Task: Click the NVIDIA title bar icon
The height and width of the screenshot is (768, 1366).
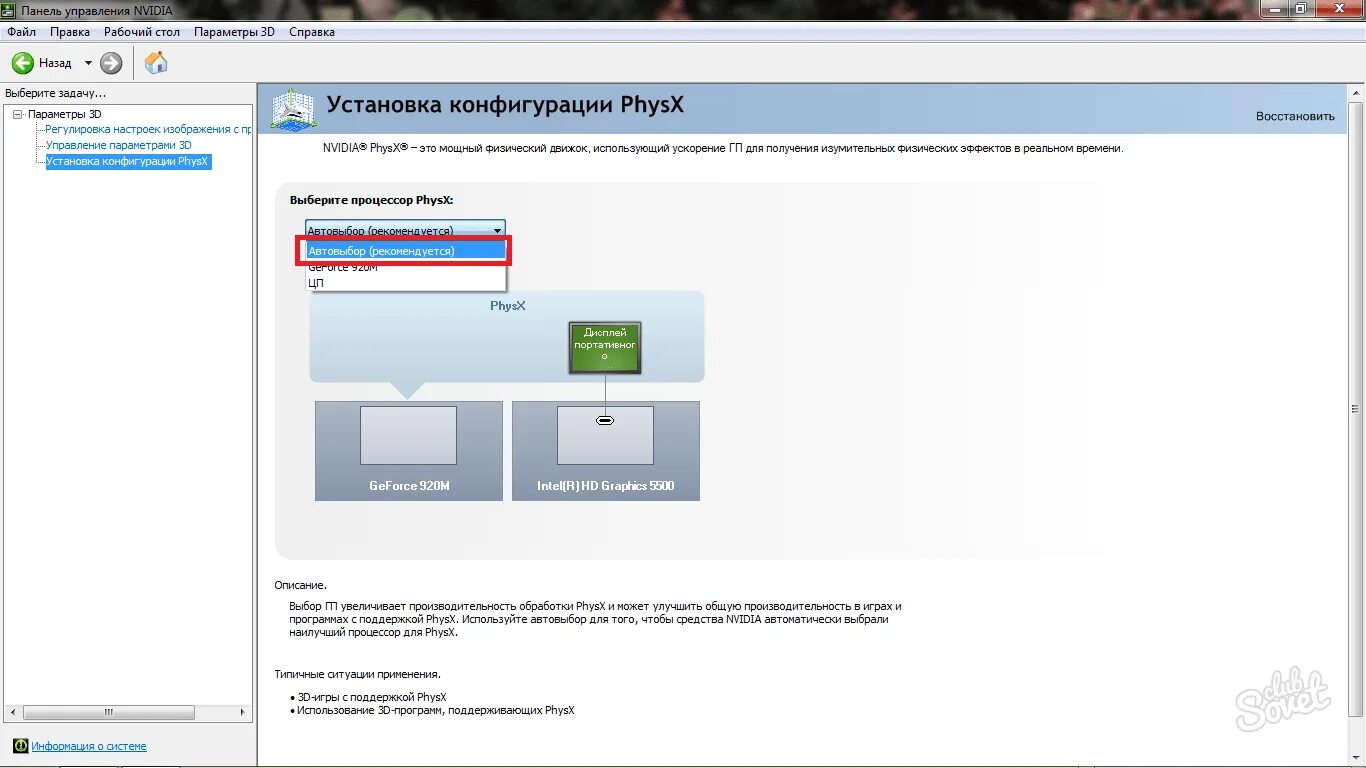Action: 10,10
